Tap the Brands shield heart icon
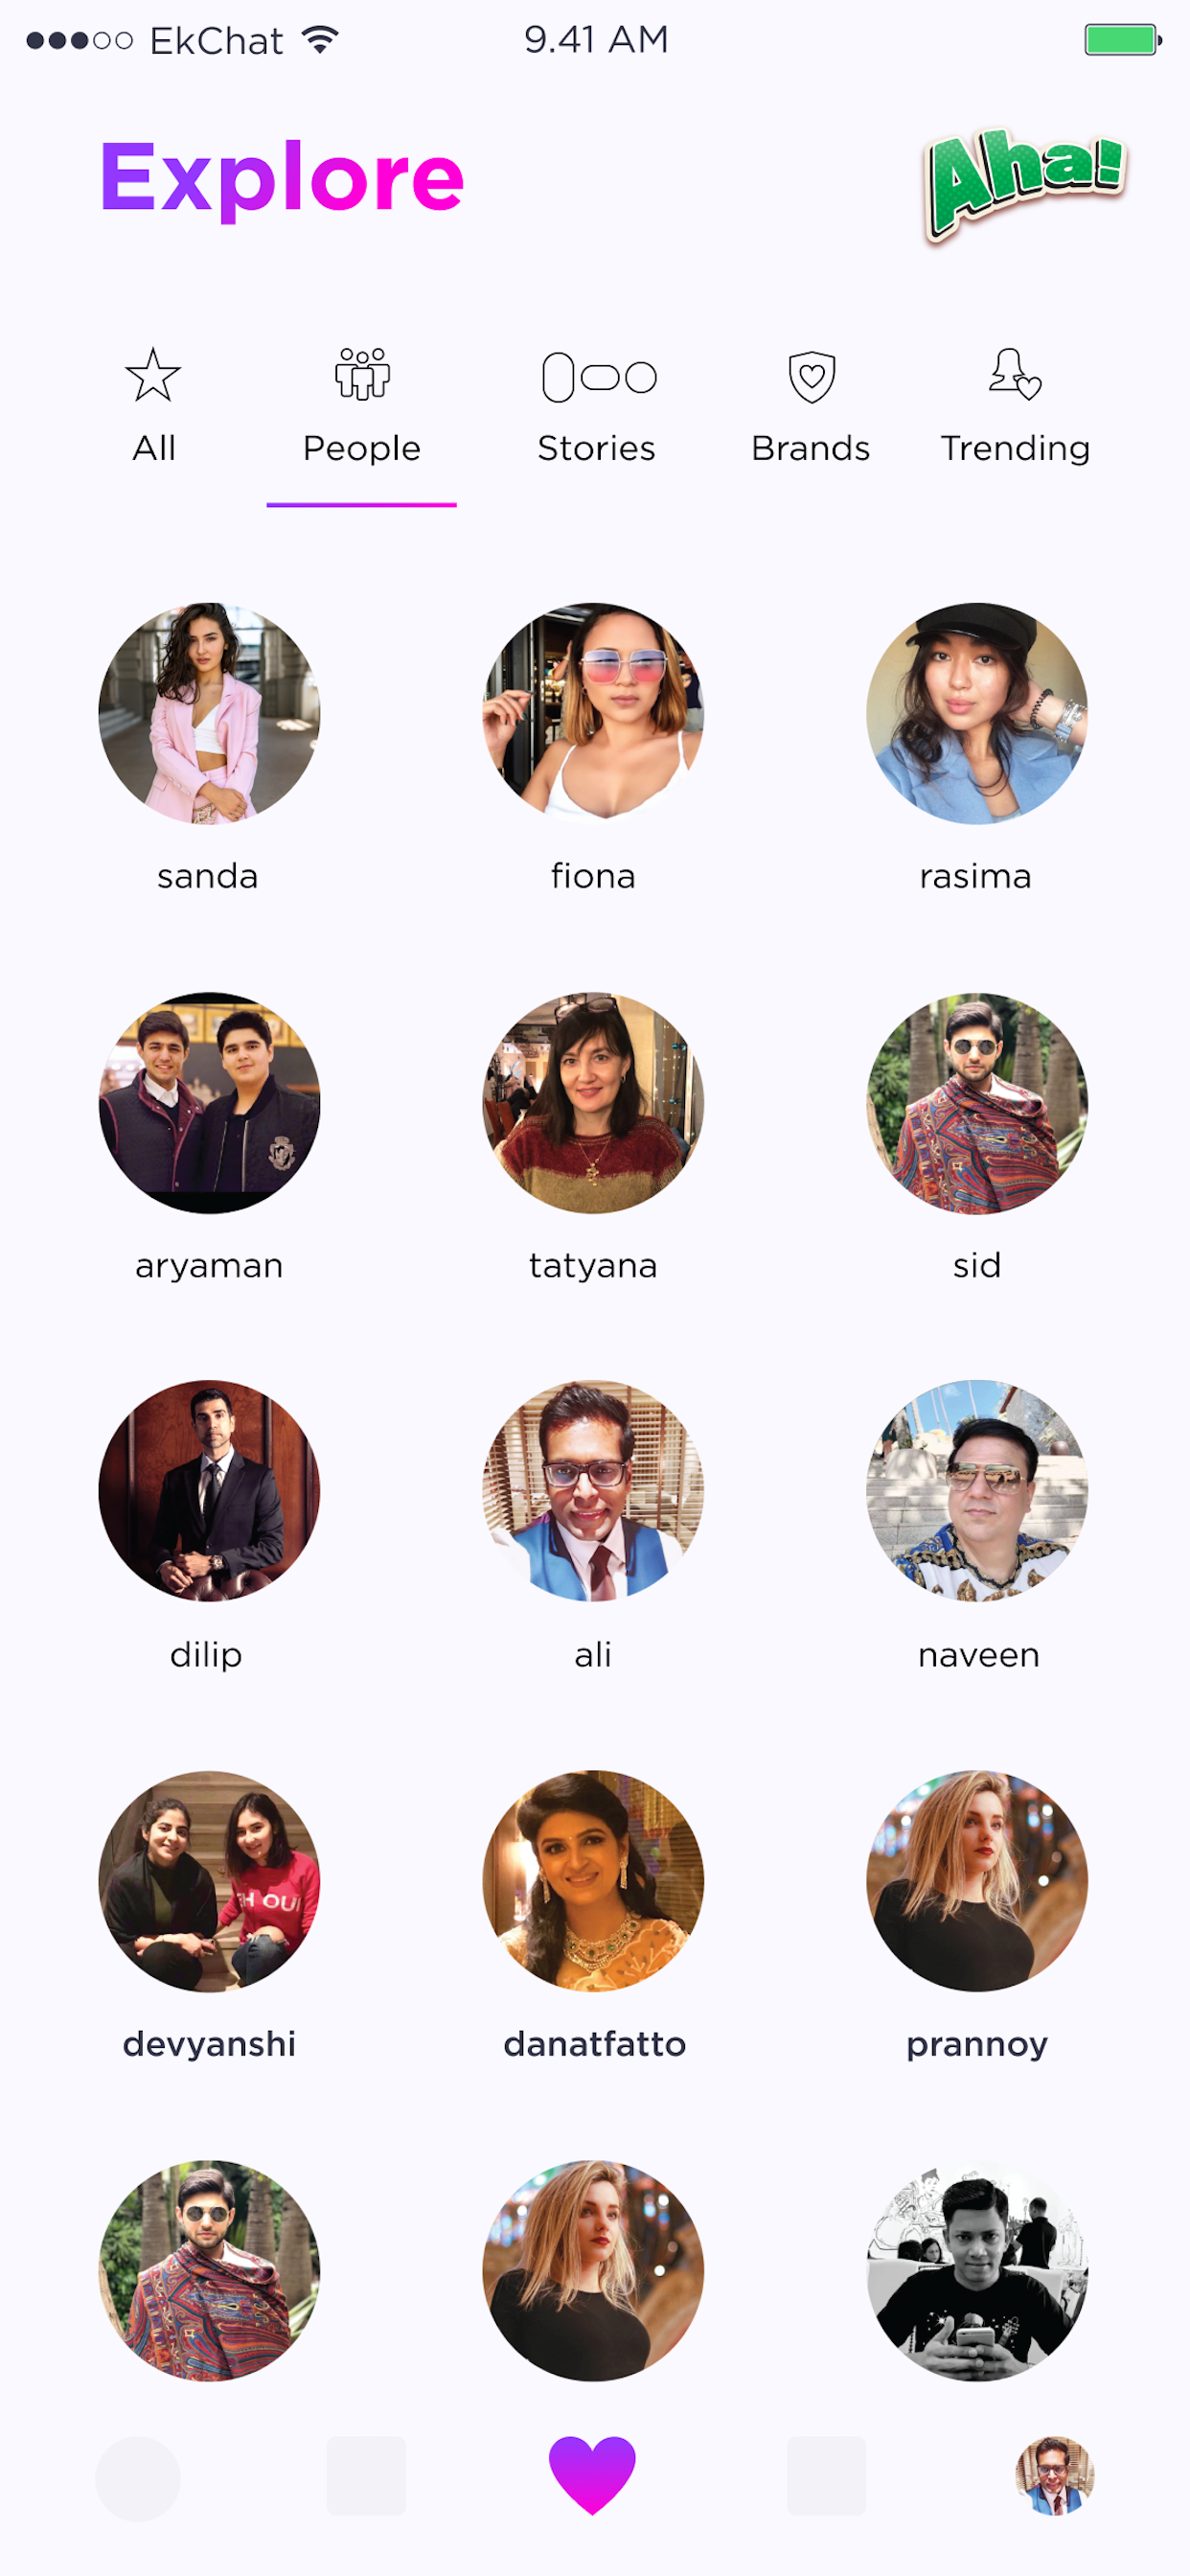Image resolution: width=1190 pixels, height=2576 pixels. coord(811,377)
